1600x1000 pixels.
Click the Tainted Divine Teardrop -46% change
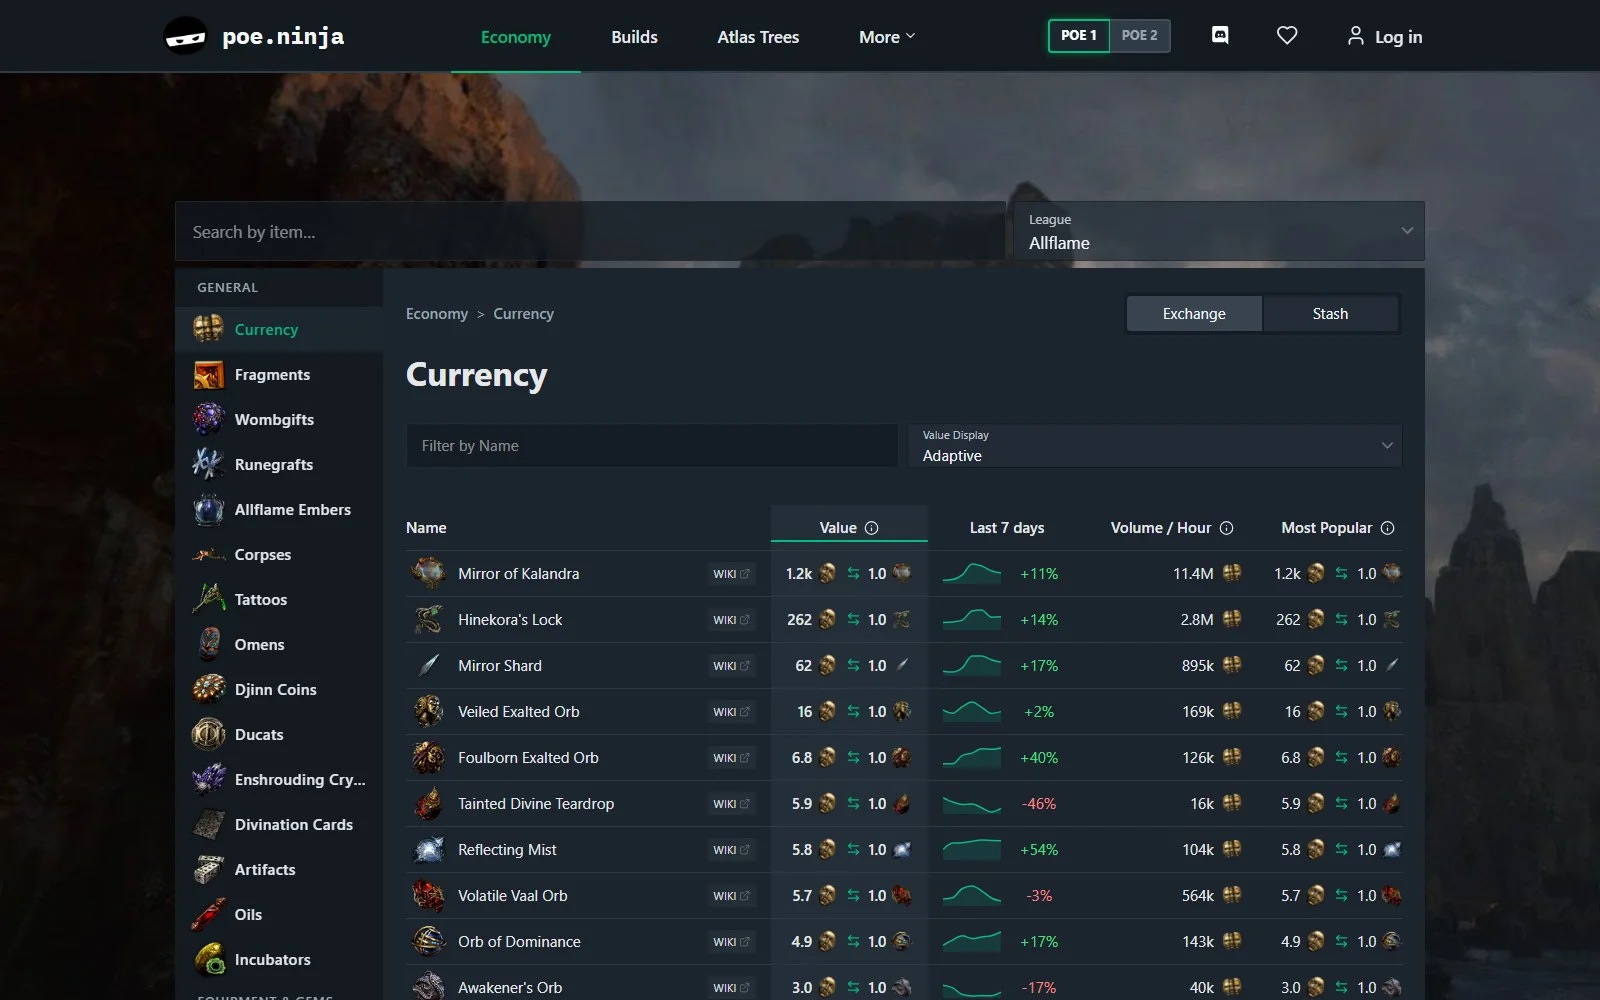pyautogui.click(x=1039, y=804)
